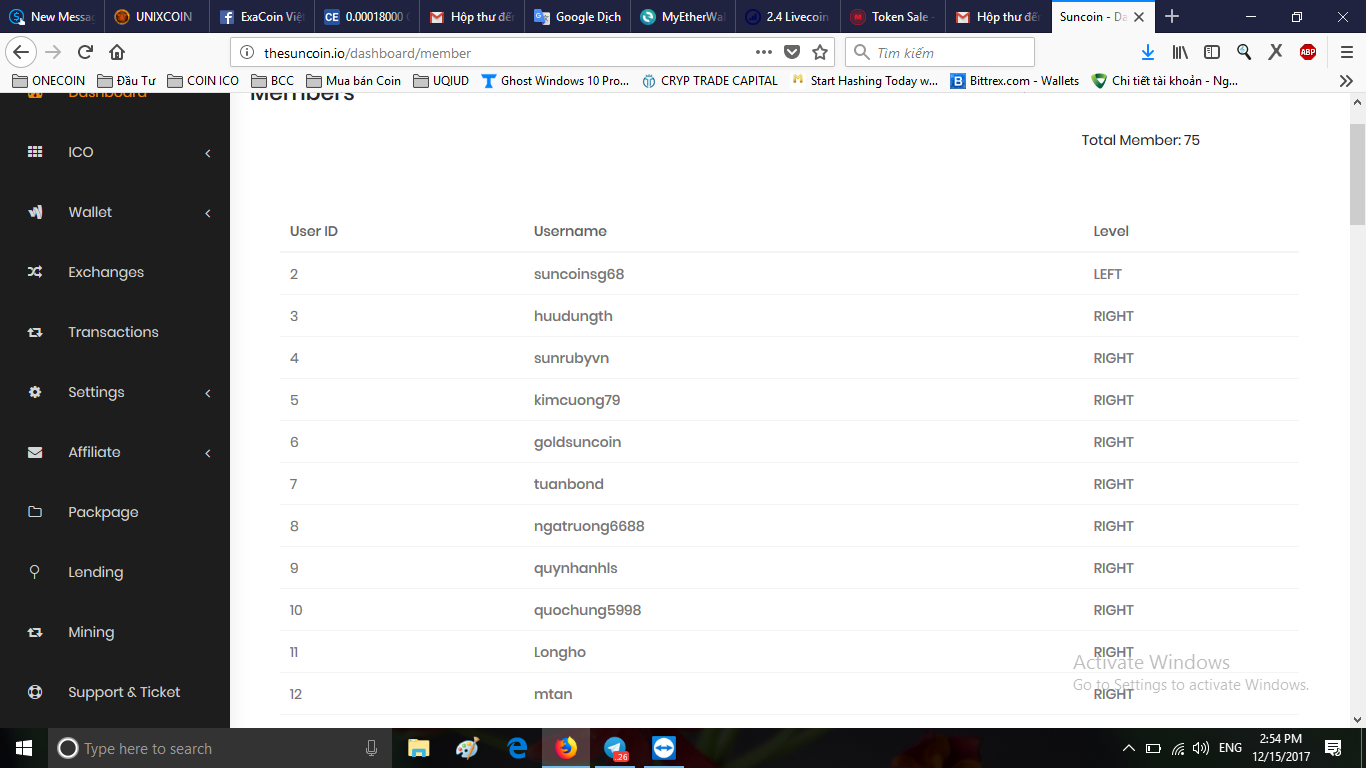Viewport: 1366px width, 768px height.
Task: Expand the Wallet submenu chevron
Action: 208,213
